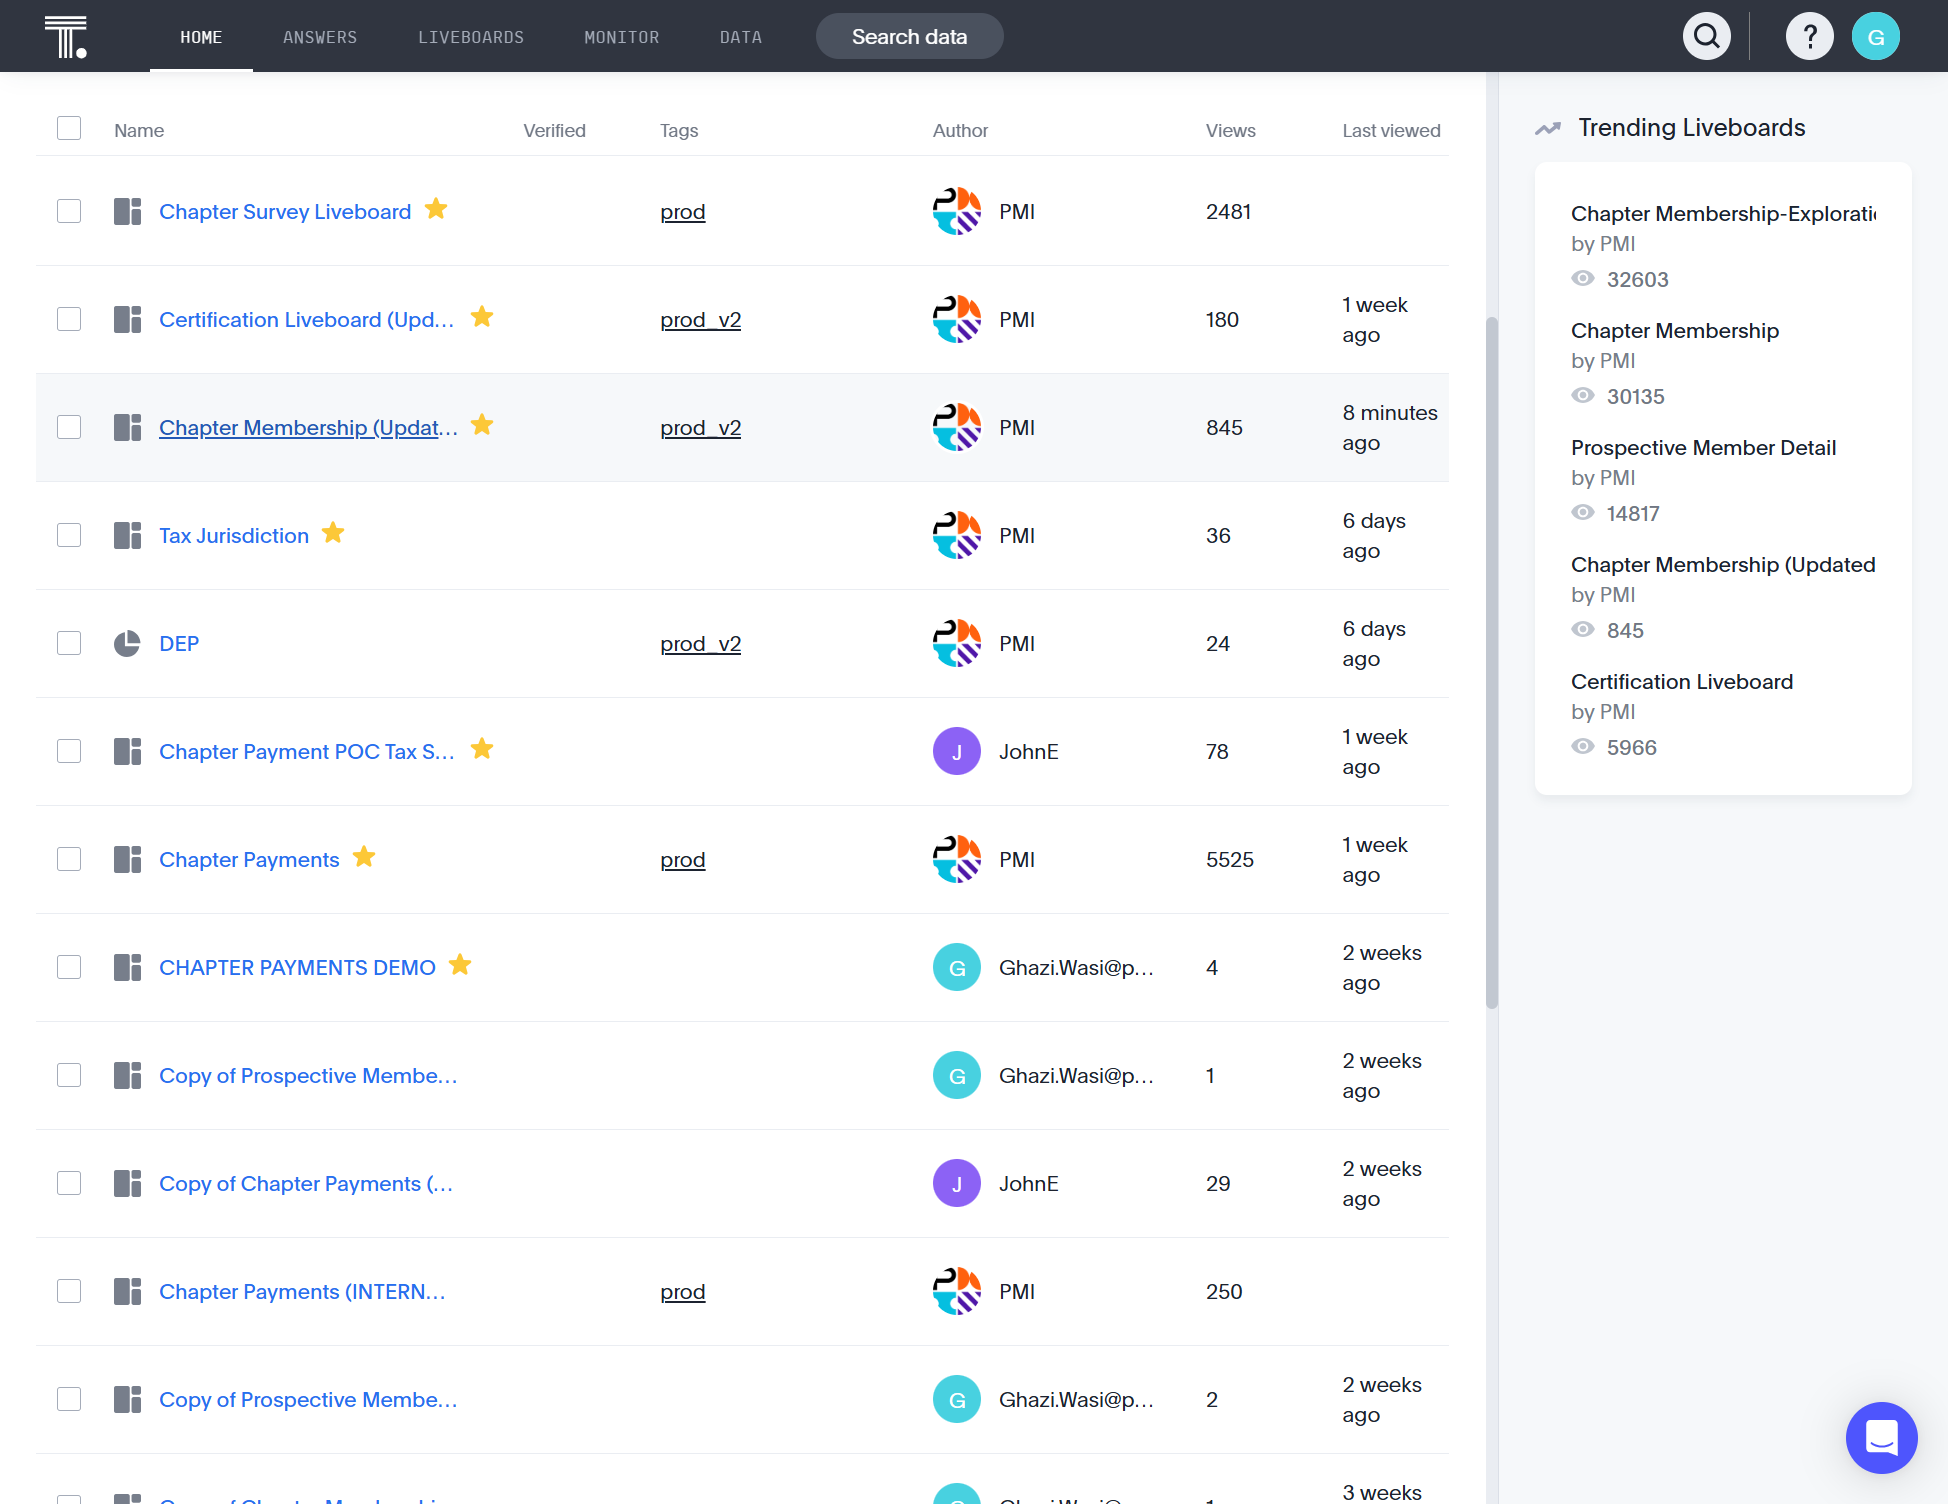Click the vertical scrollbar of the list
Image resolution: width=1948 pixels, height=1504 pixels.
pyautogui.click(x=1492, y=662)
